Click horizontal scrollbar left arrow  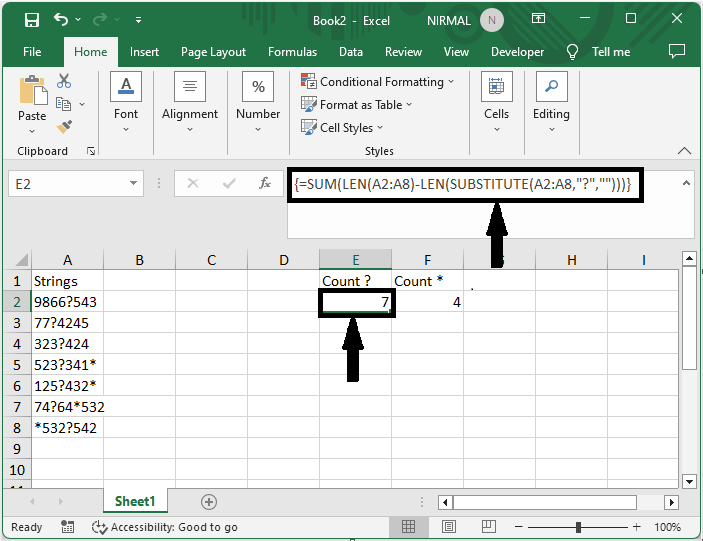445,502
